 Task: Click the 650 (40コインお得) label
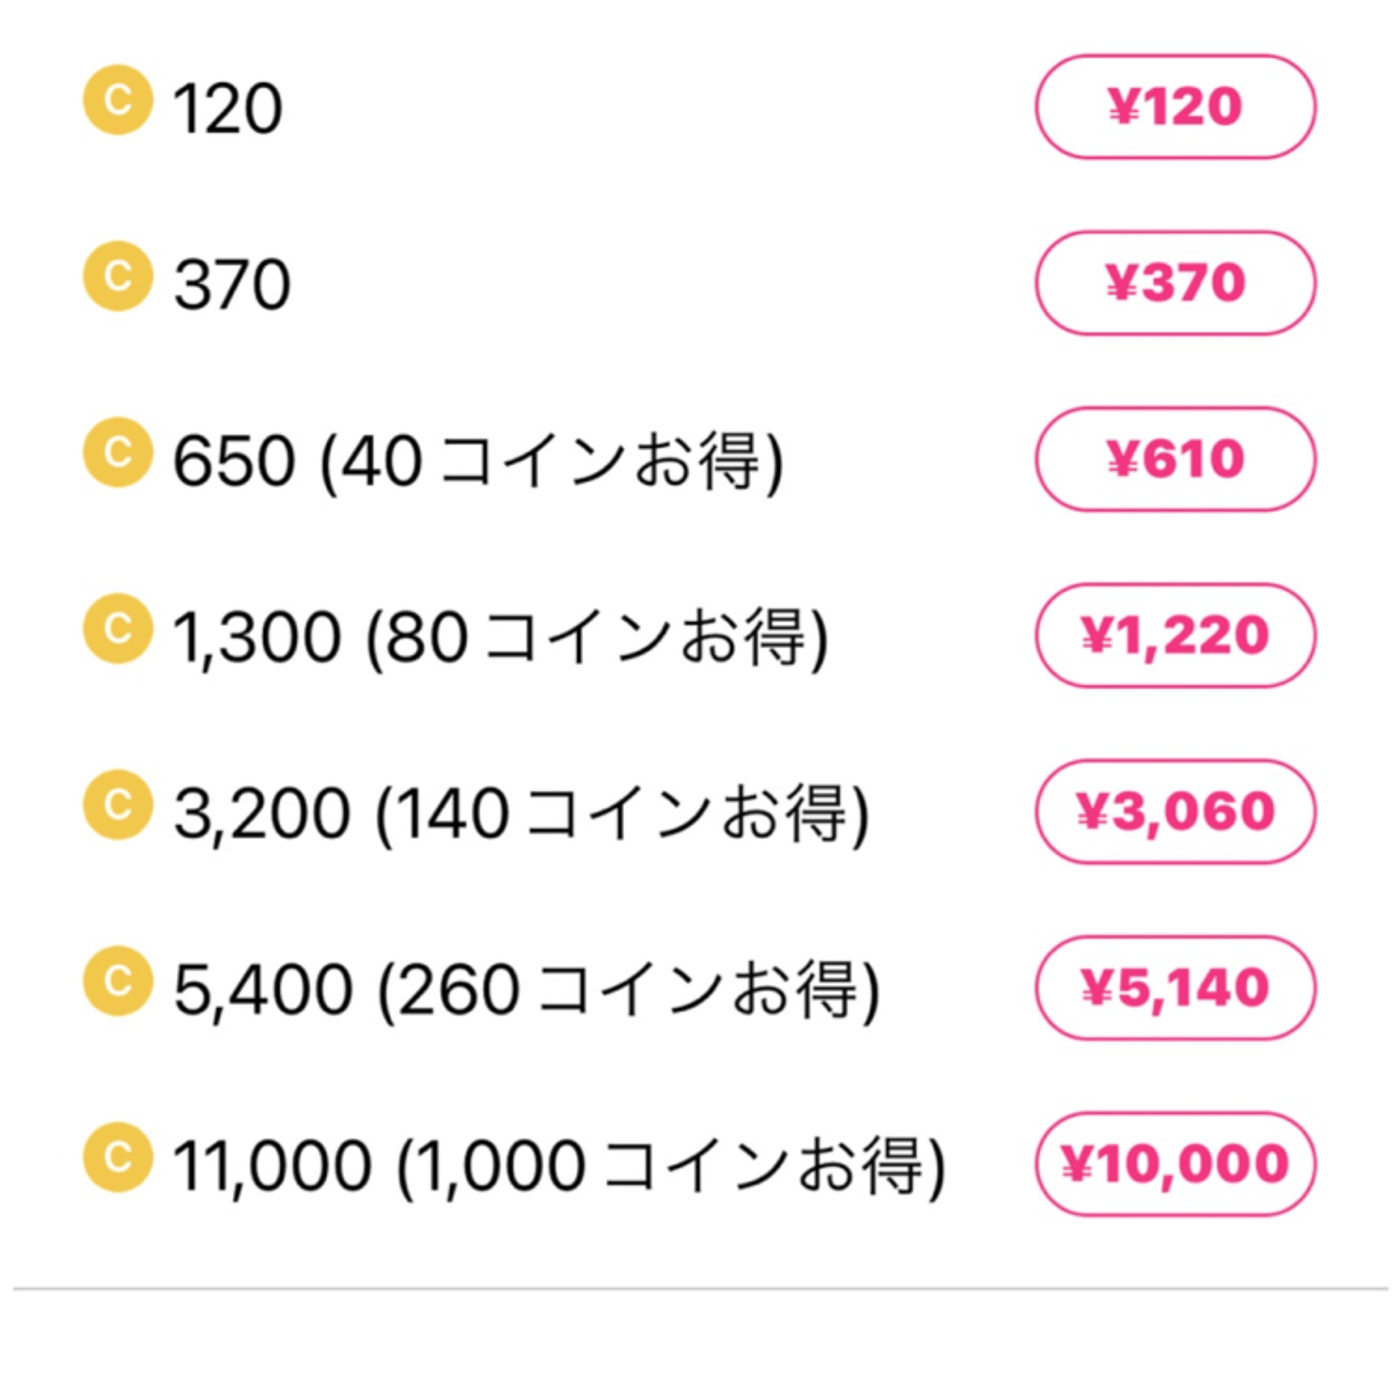pyautogui.click(x=478, y=461)
